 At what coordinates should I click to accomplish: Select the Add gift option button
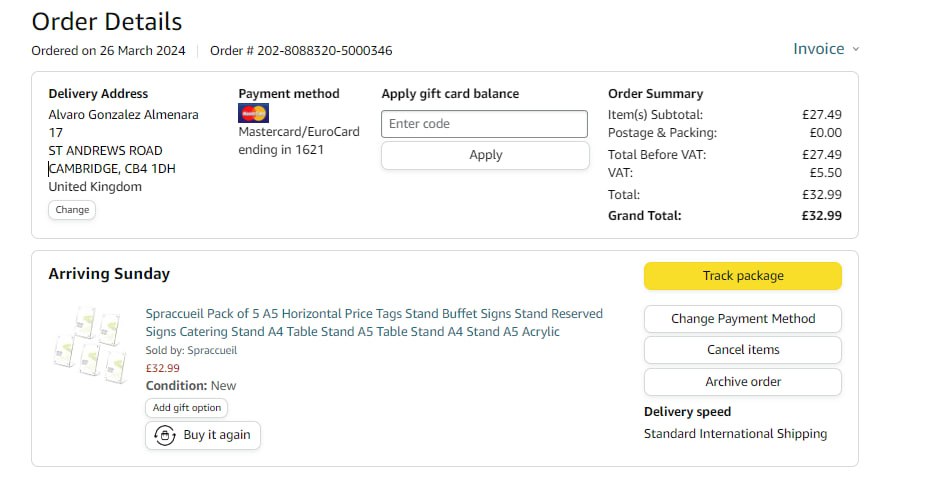[187, 408]
